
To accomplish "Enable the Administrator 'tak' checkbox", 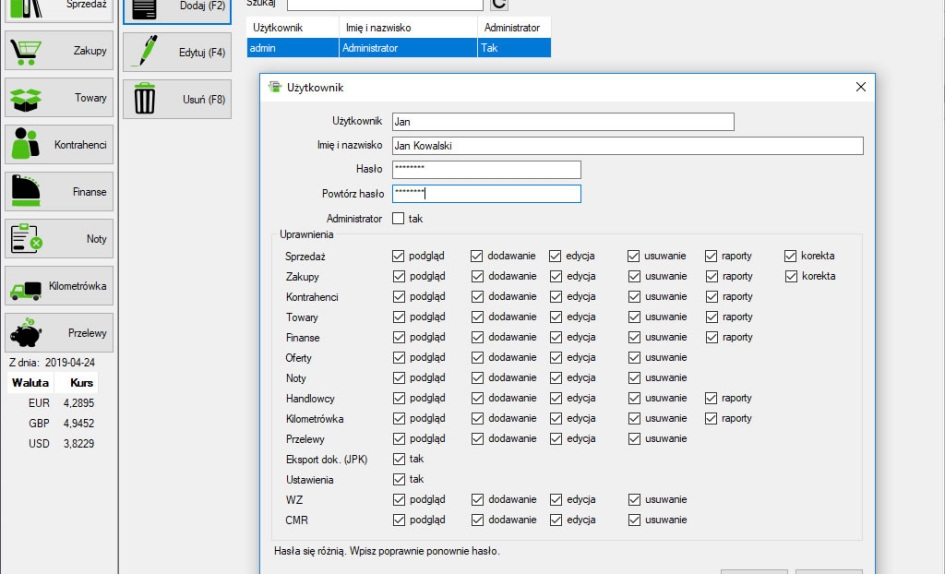I will [399, 218].
